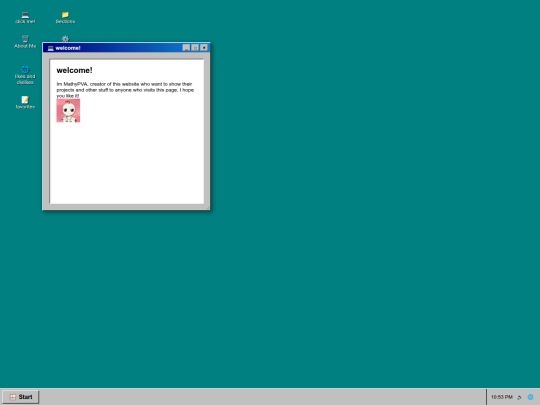Click the welcome! window title bar text
The height and width of the screenshot is (405, 540).
(x=68, y=48)
